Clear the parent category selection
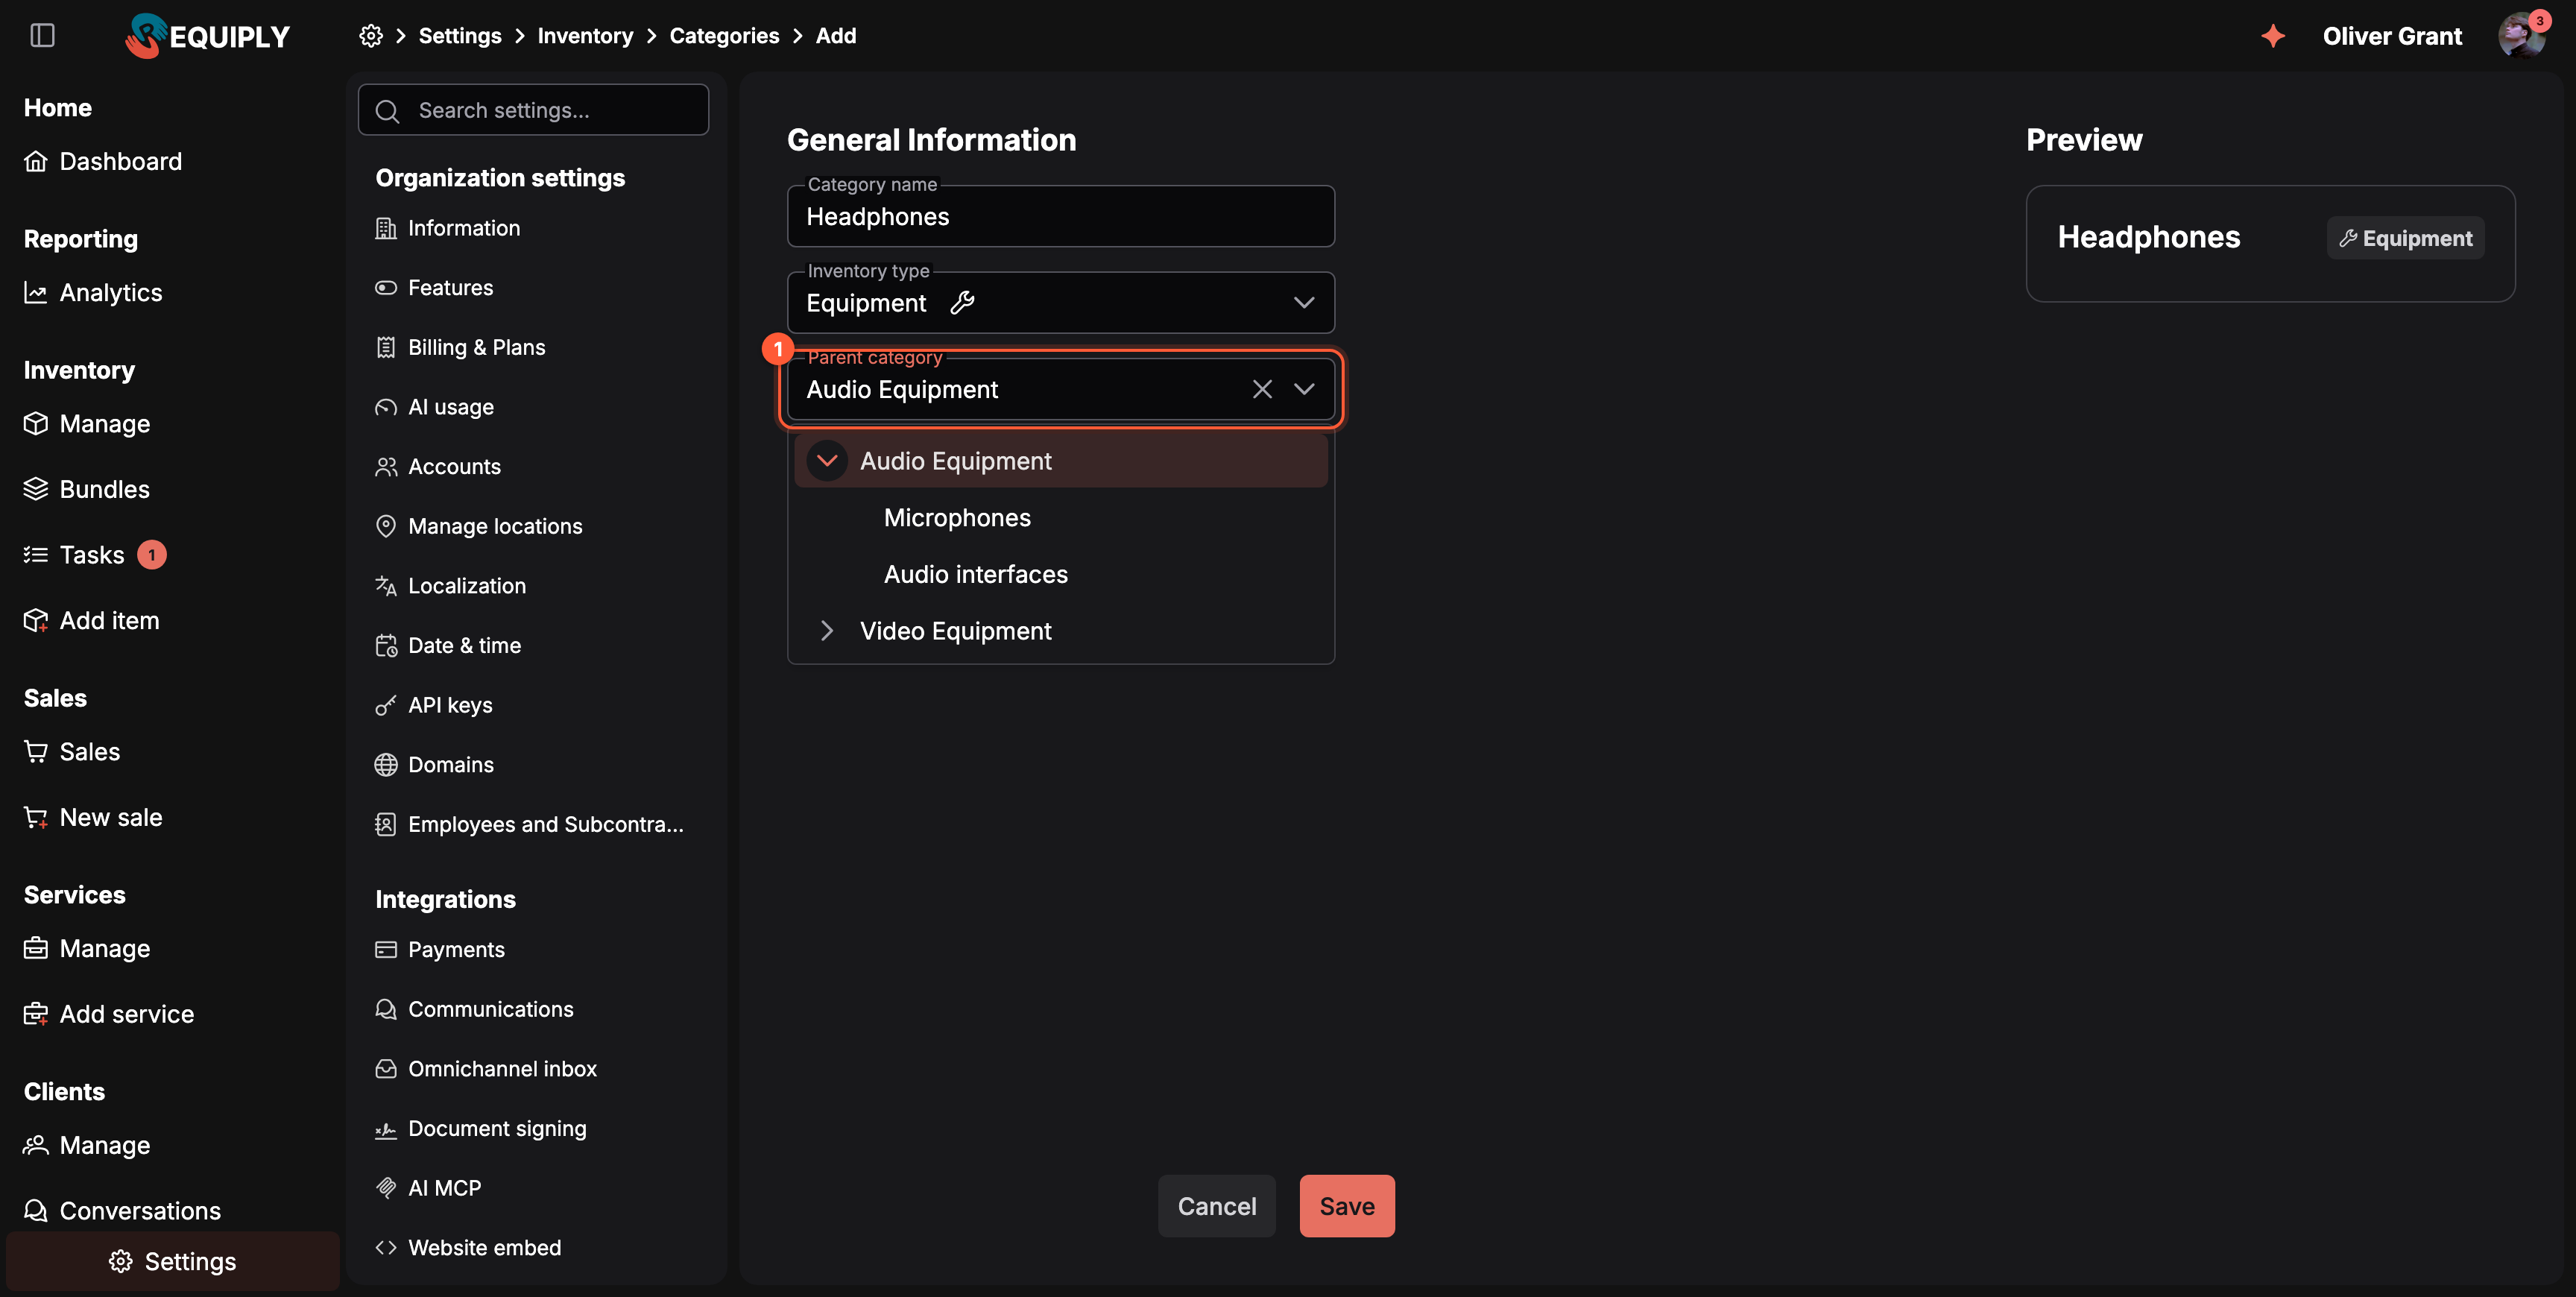This screenshot has width=2576, height=1297. (x=1262, y=389)
